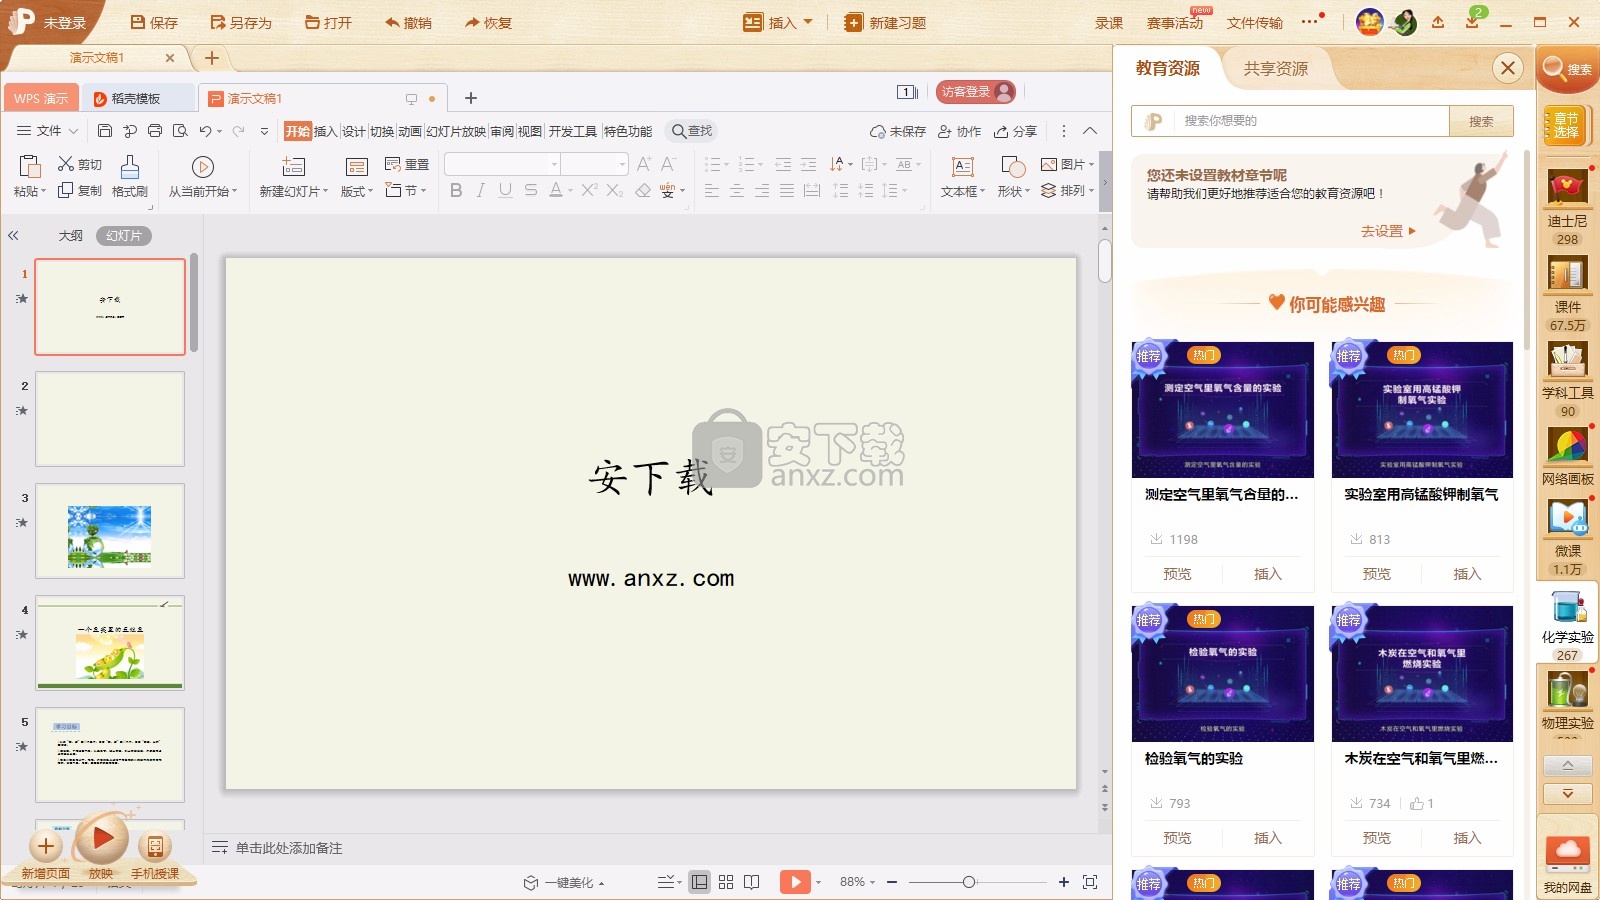Click the fit-to-window icon in status bar

1090,882
